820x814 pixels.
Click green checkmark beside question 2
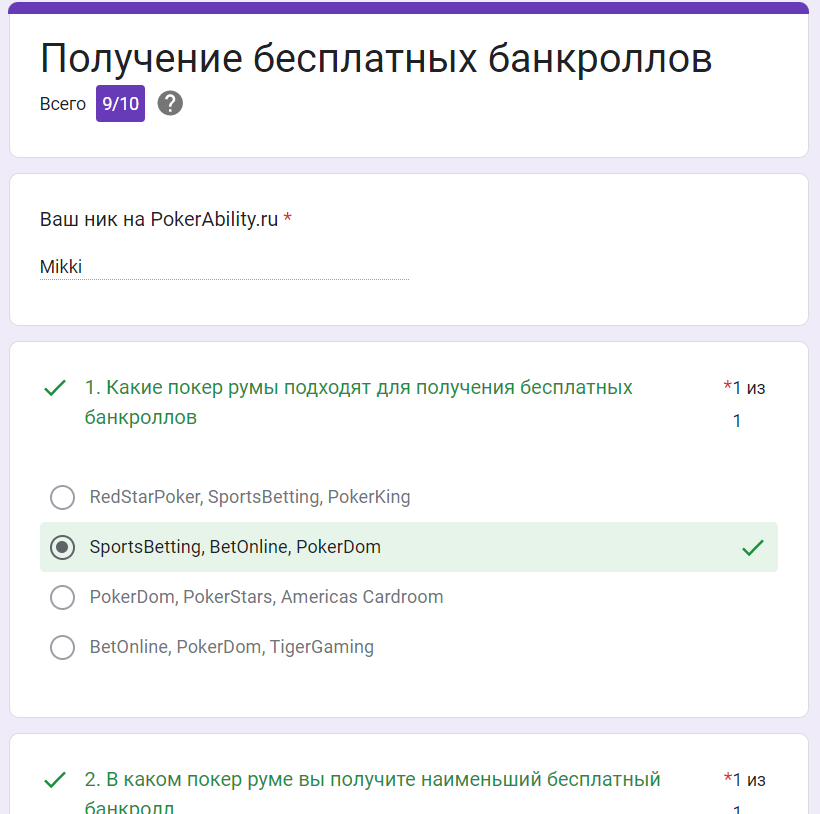click(55, 780)
